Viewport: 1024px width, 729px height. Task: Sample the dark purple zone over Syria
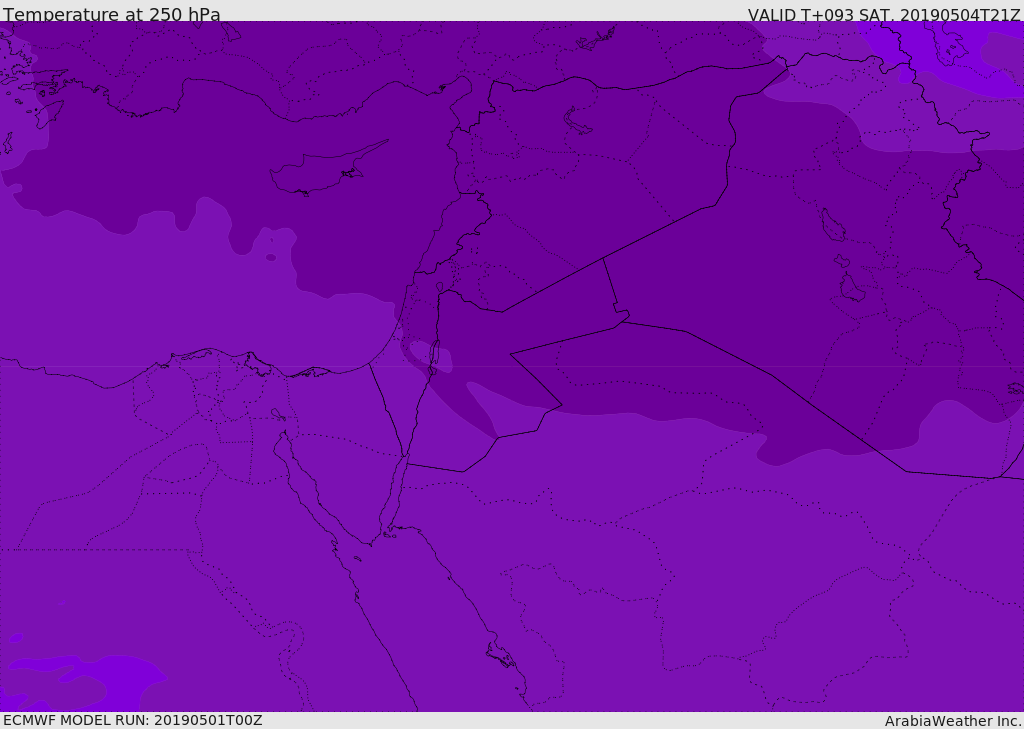click(x=560, y=200)
